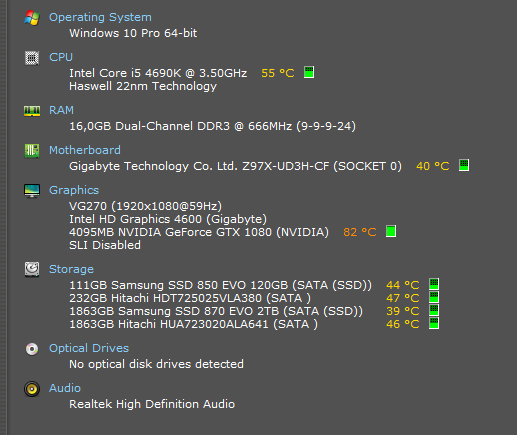Click the Audio speaker icon
The width and height of the screenshot is (517, 435).
(32, 389)
